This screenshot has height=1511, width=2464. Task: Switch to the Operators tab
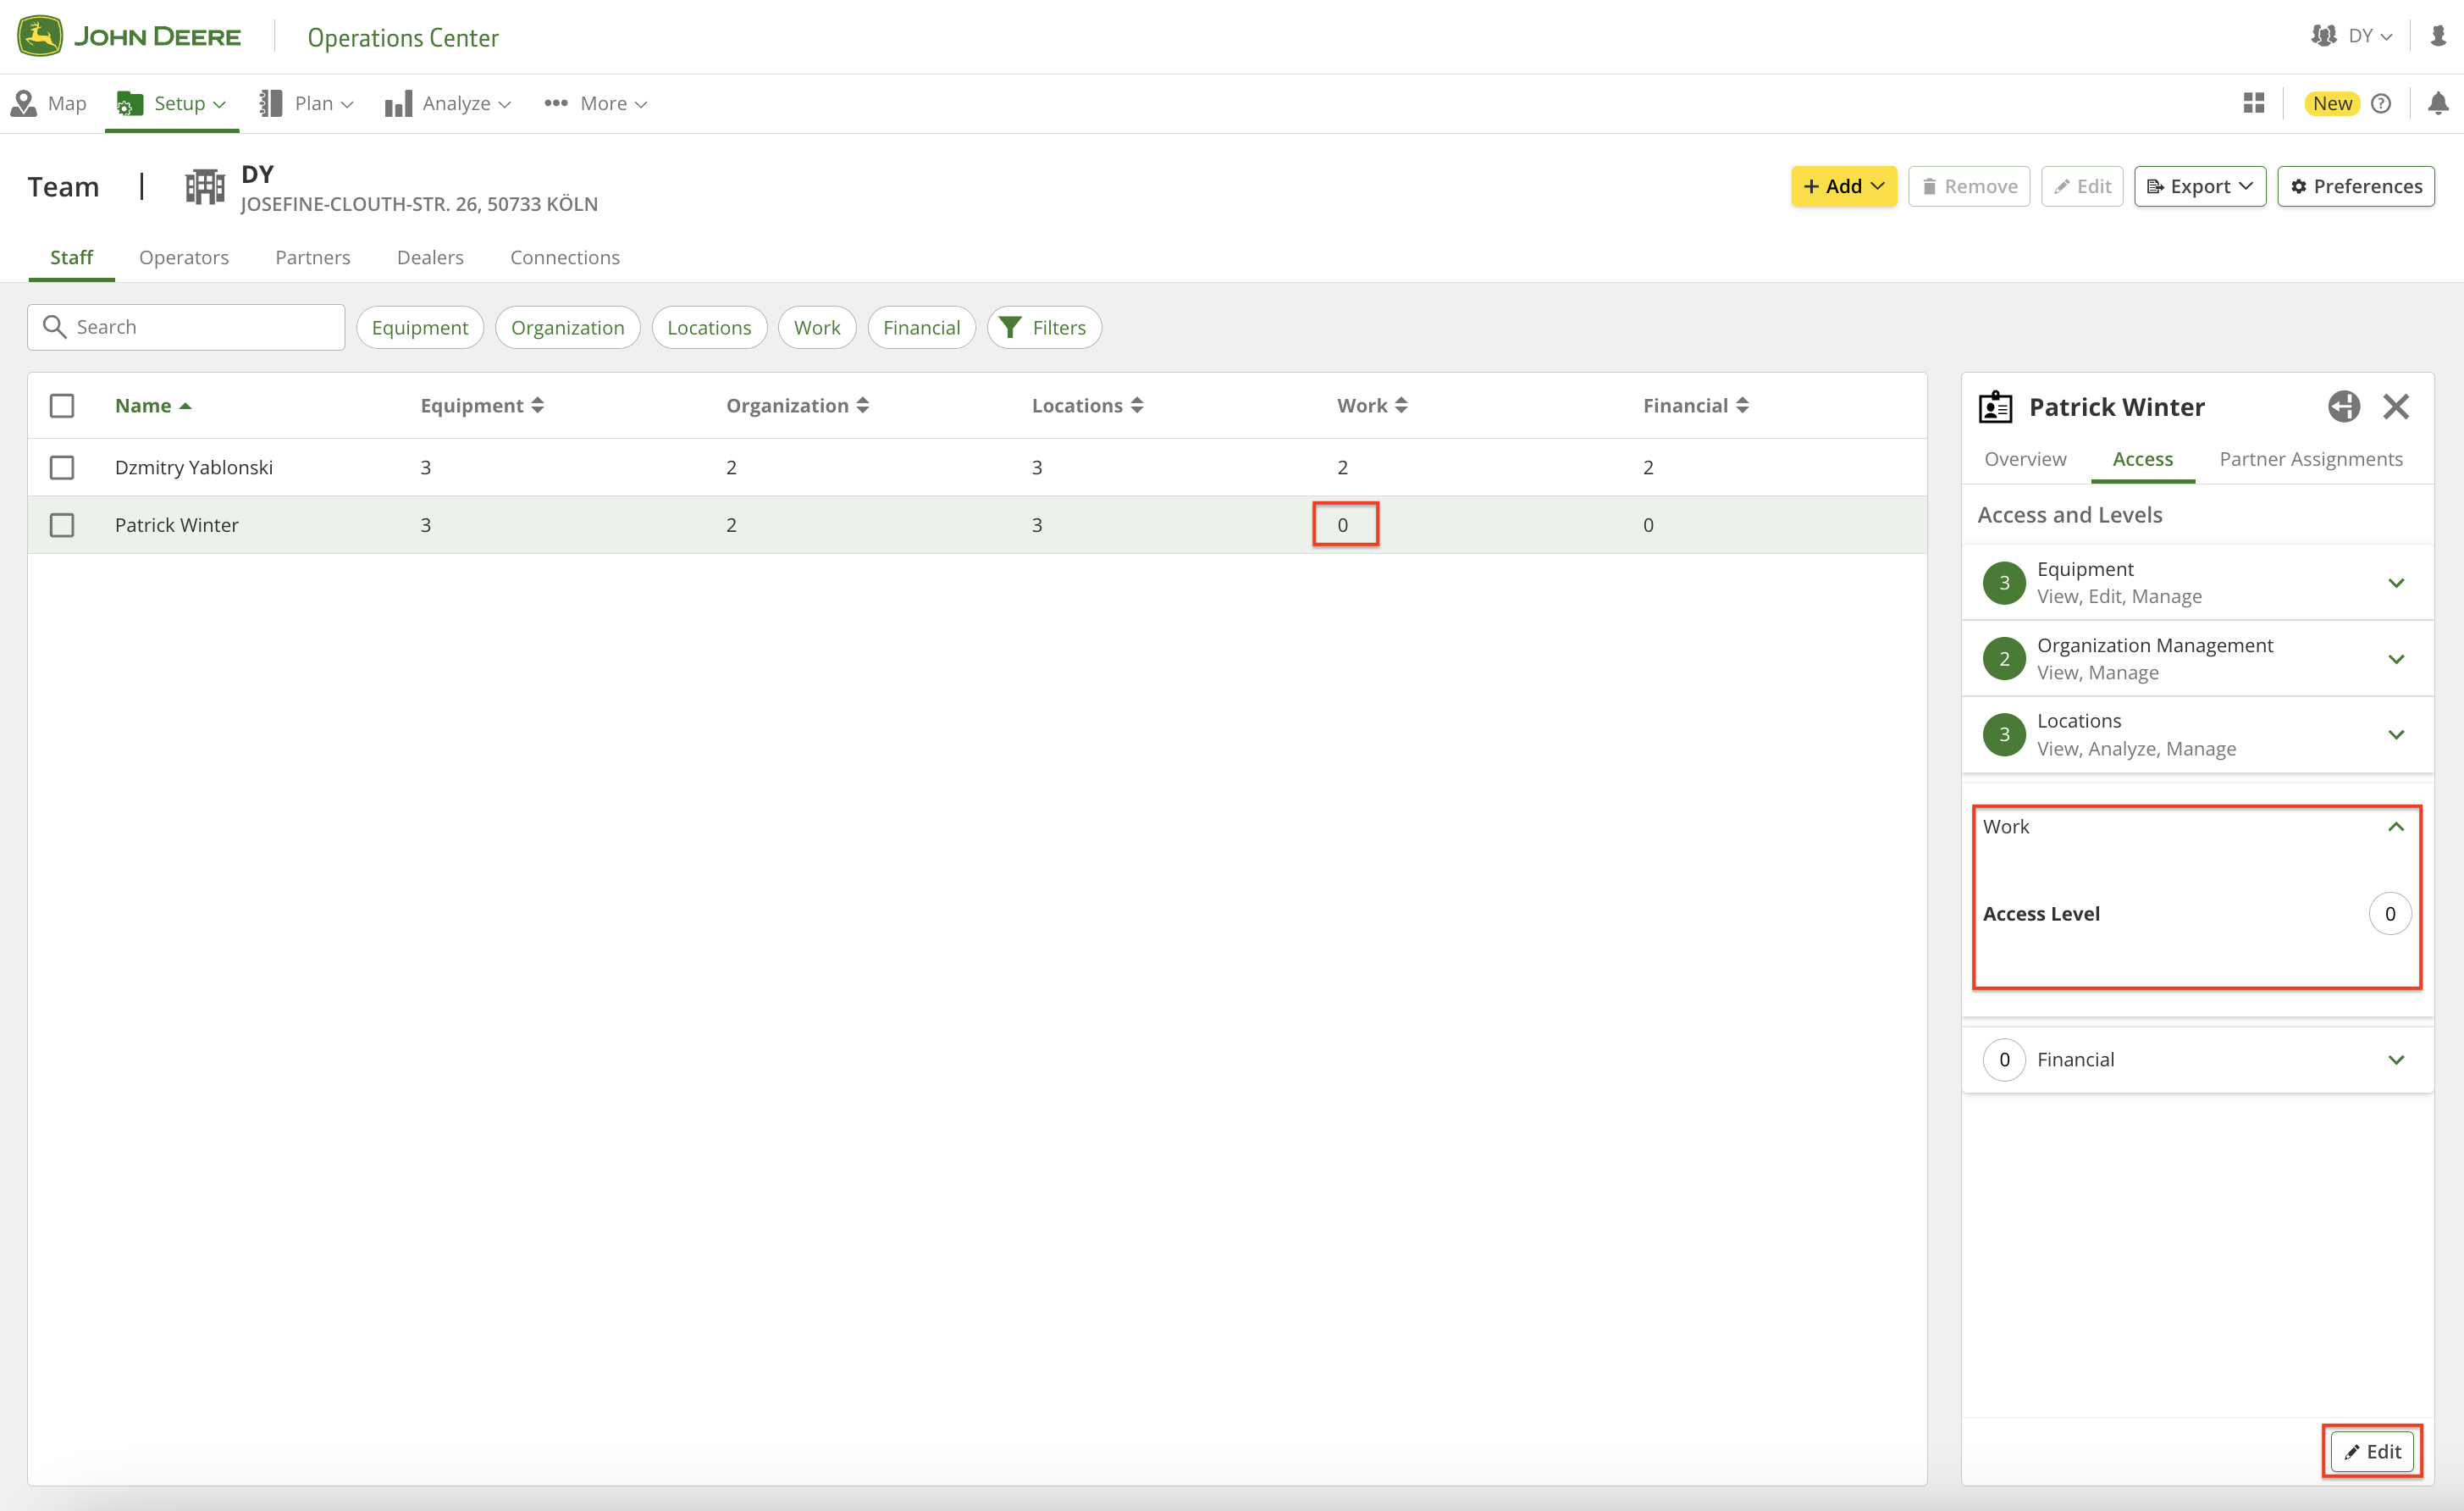pos(184,257)
